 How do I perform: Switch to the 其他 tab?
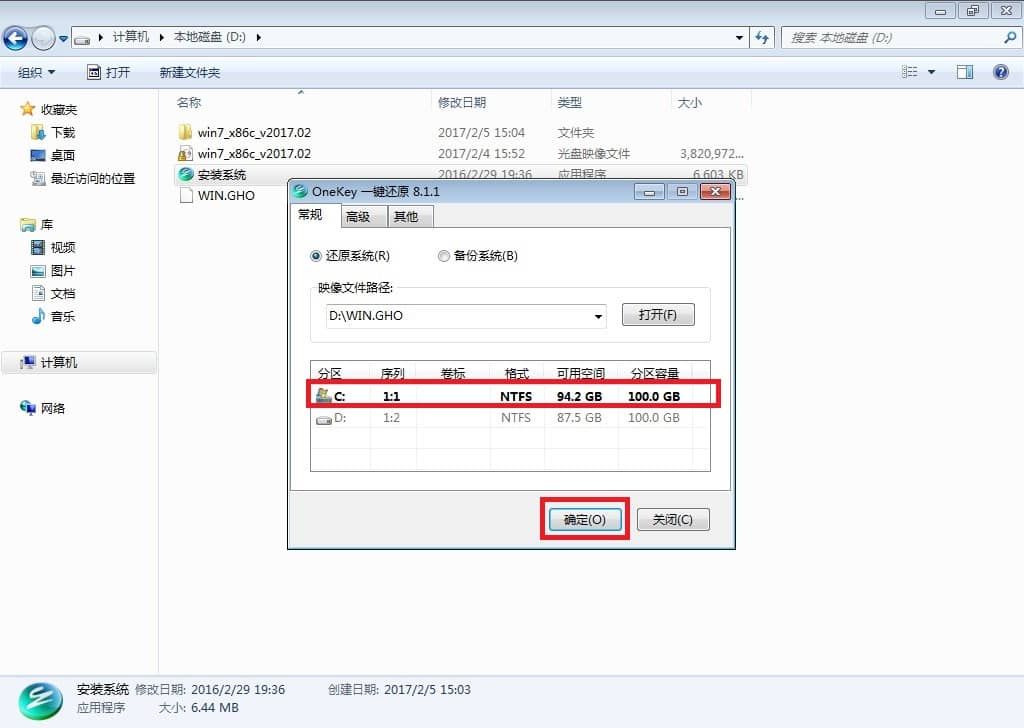tap(405, 217)
